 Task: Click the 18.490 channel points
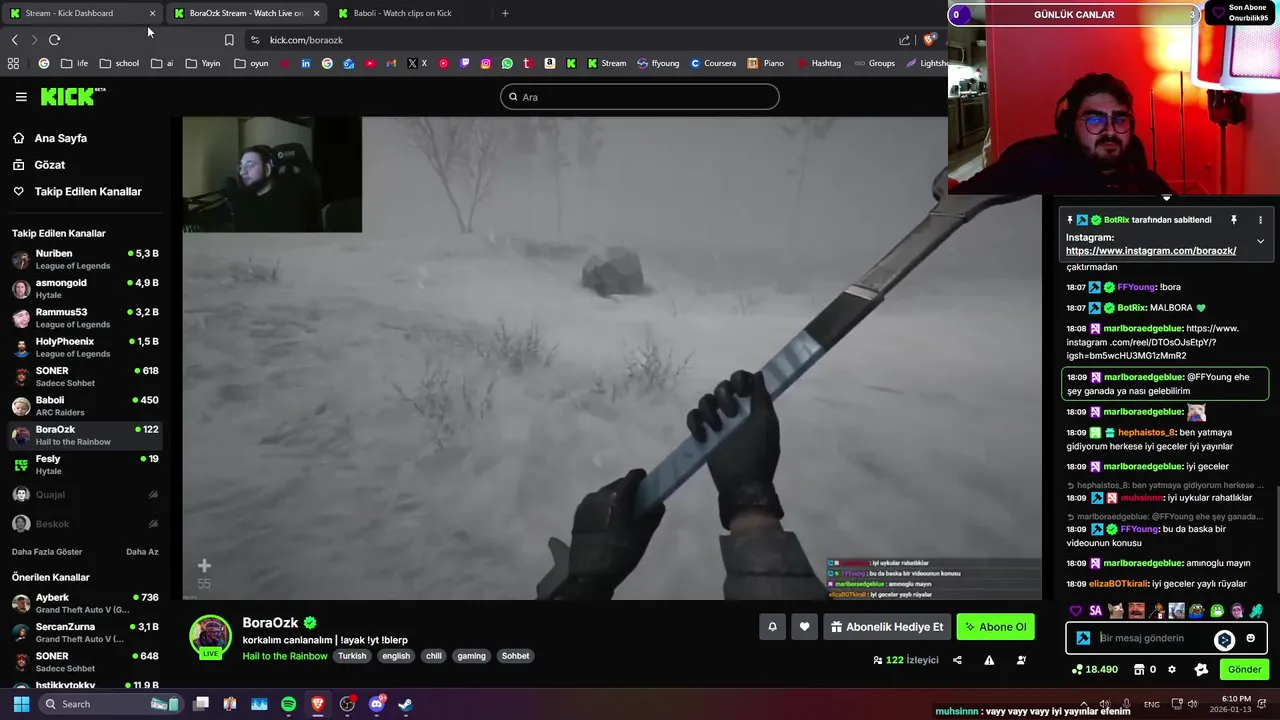tap(1095, 669)
